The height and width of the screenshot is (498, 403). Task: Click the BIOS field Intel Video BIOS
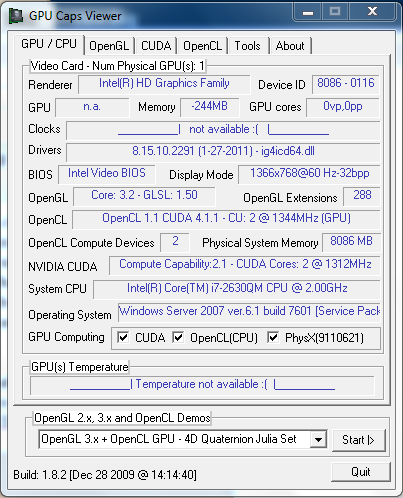point(107,174)
